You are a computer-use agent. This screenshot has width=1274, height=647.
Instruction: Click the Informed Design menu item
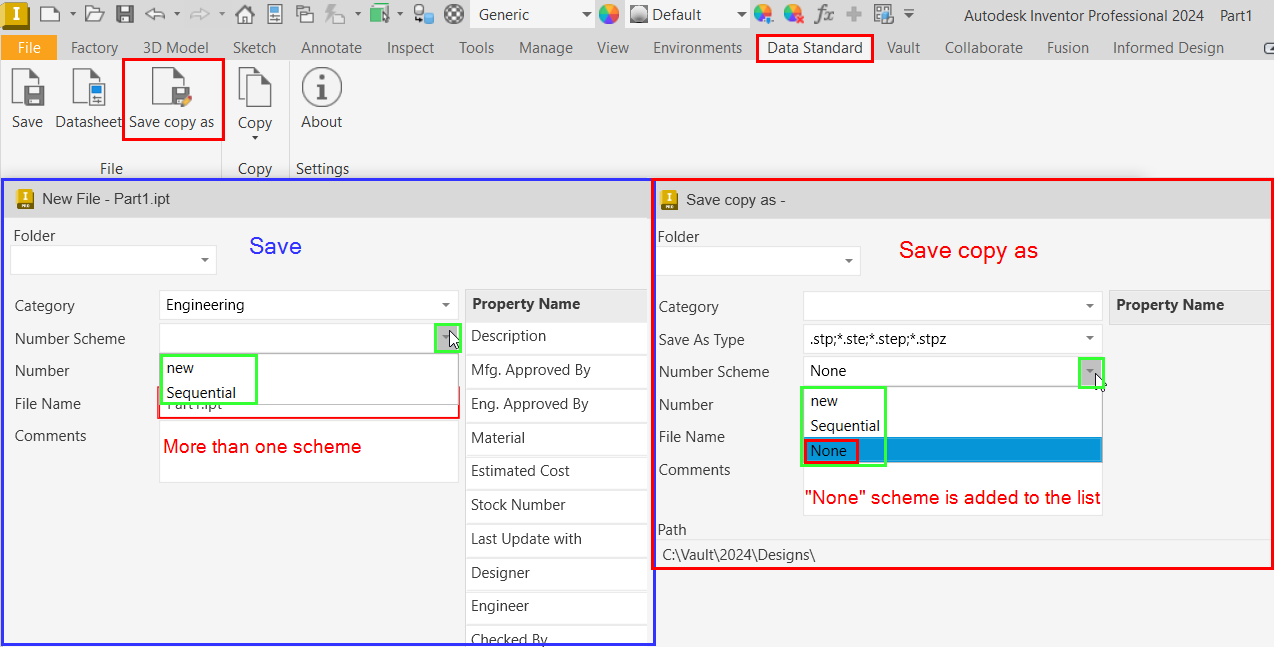click(x=1168, y=47)
